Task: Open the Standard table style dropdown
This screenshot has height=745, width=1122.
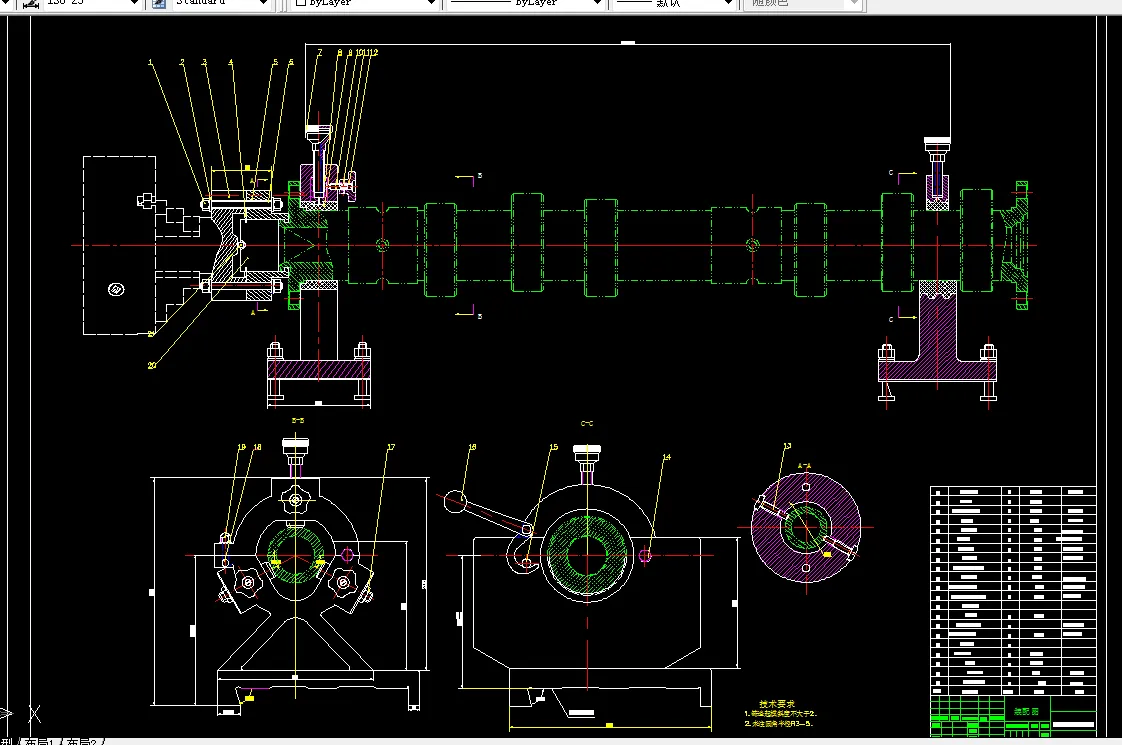Action: (x=263, y=3)
